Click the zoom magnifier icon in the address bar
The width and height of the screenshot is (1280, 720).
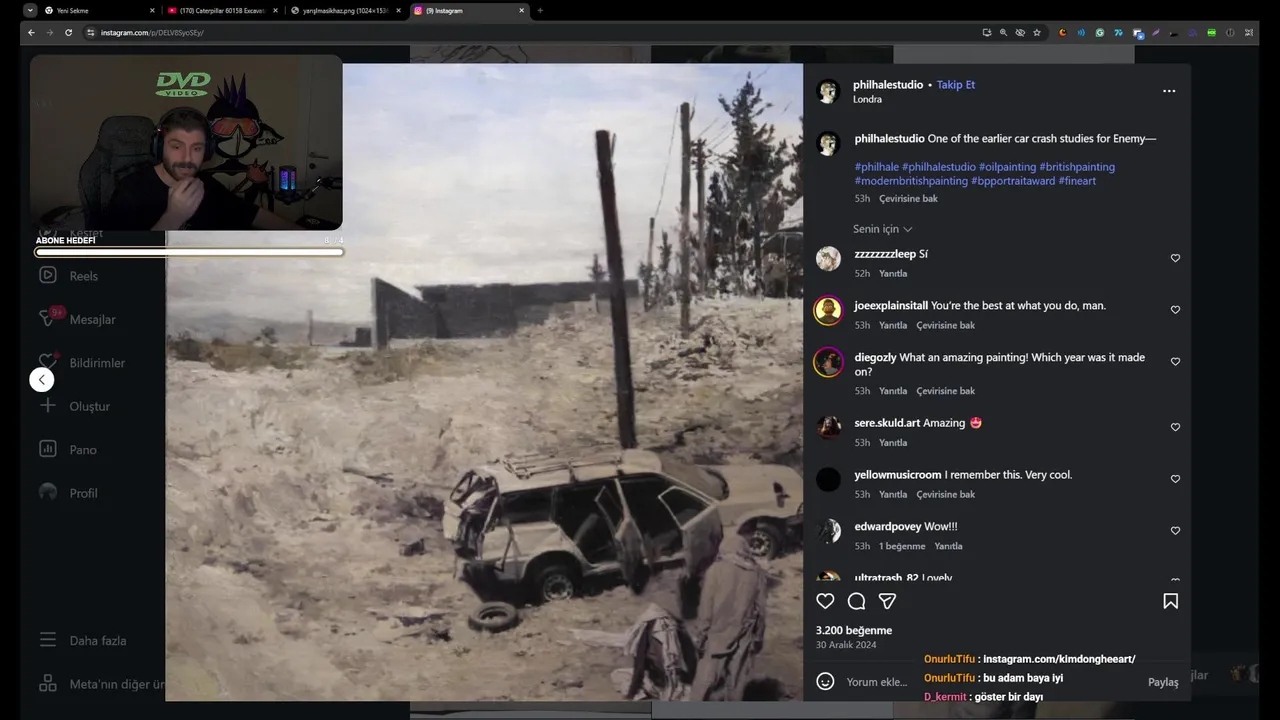tap(1003, 32)
